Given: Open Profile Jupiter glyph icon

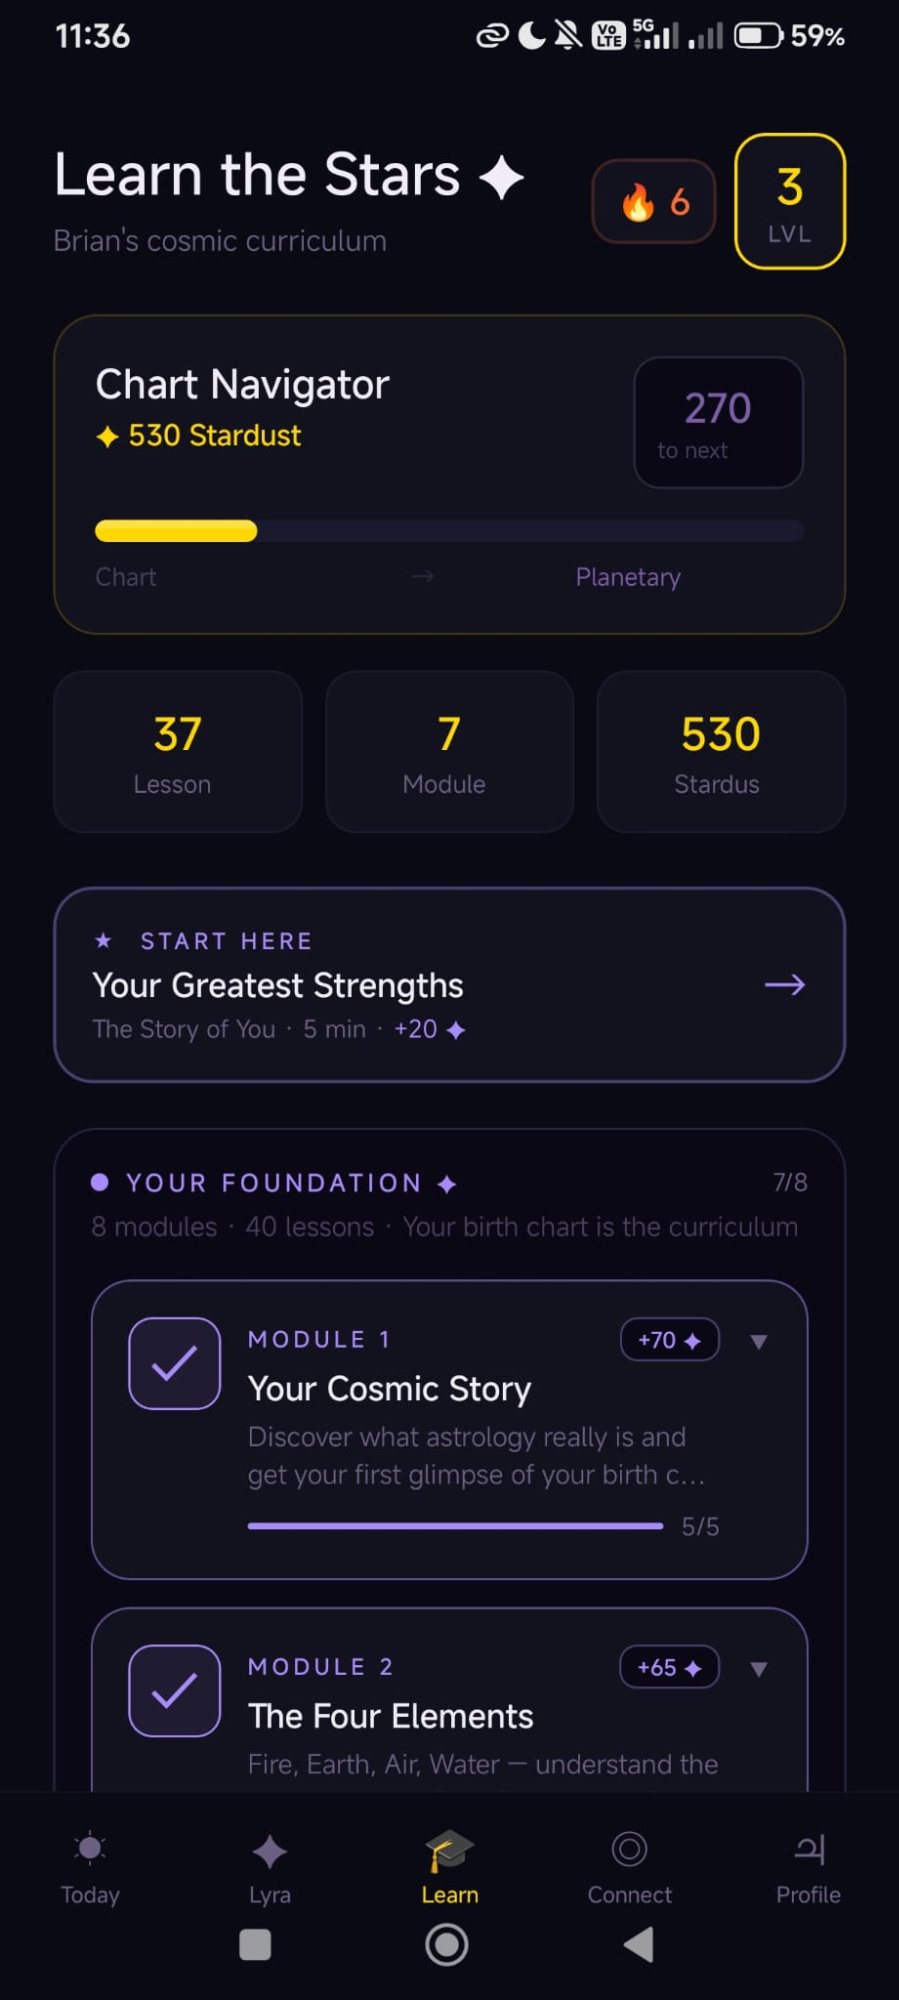Looking at the screenshot, I should pos(809,1849).
